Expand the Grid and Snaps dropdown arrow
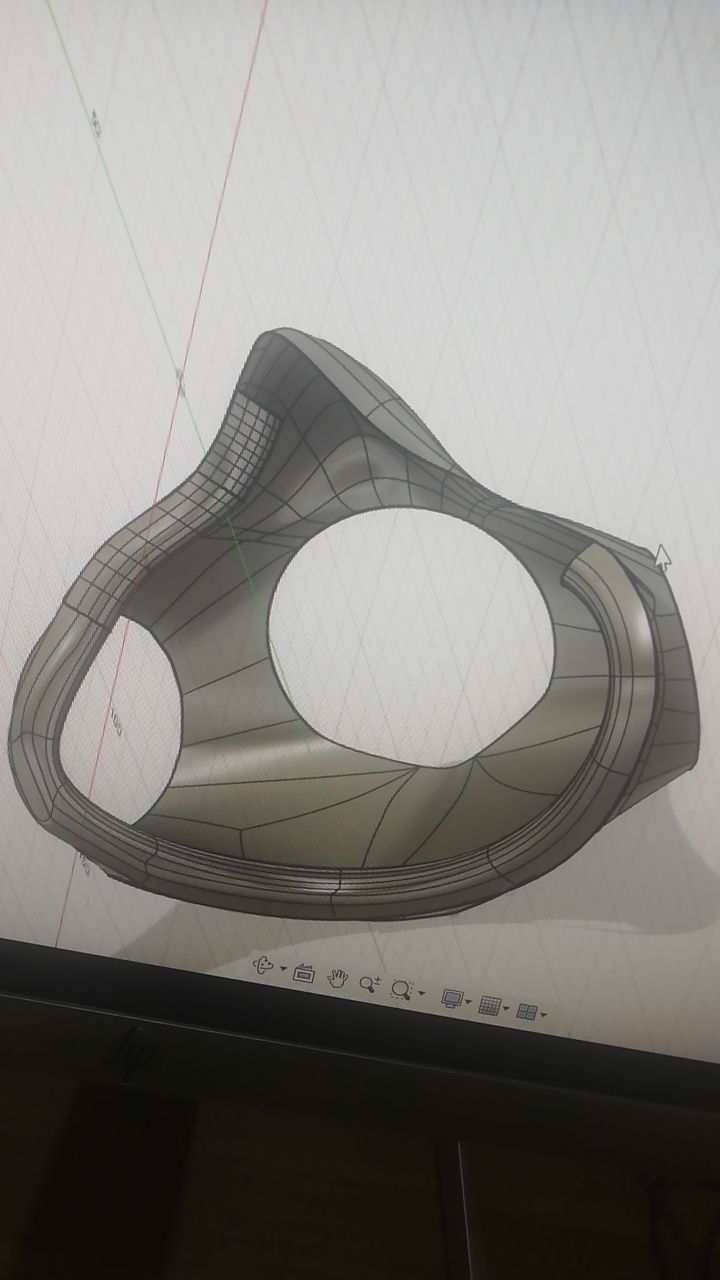 click(x=506, y=1008)
